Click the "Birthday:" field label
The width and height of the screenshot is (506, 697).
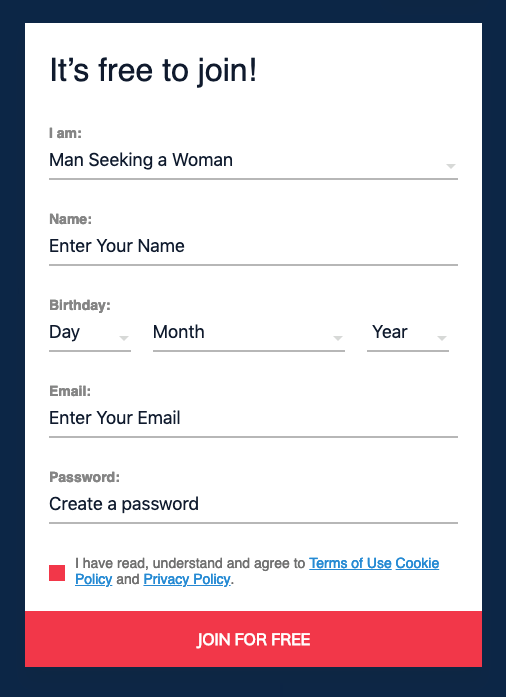[x=80, y=305]
